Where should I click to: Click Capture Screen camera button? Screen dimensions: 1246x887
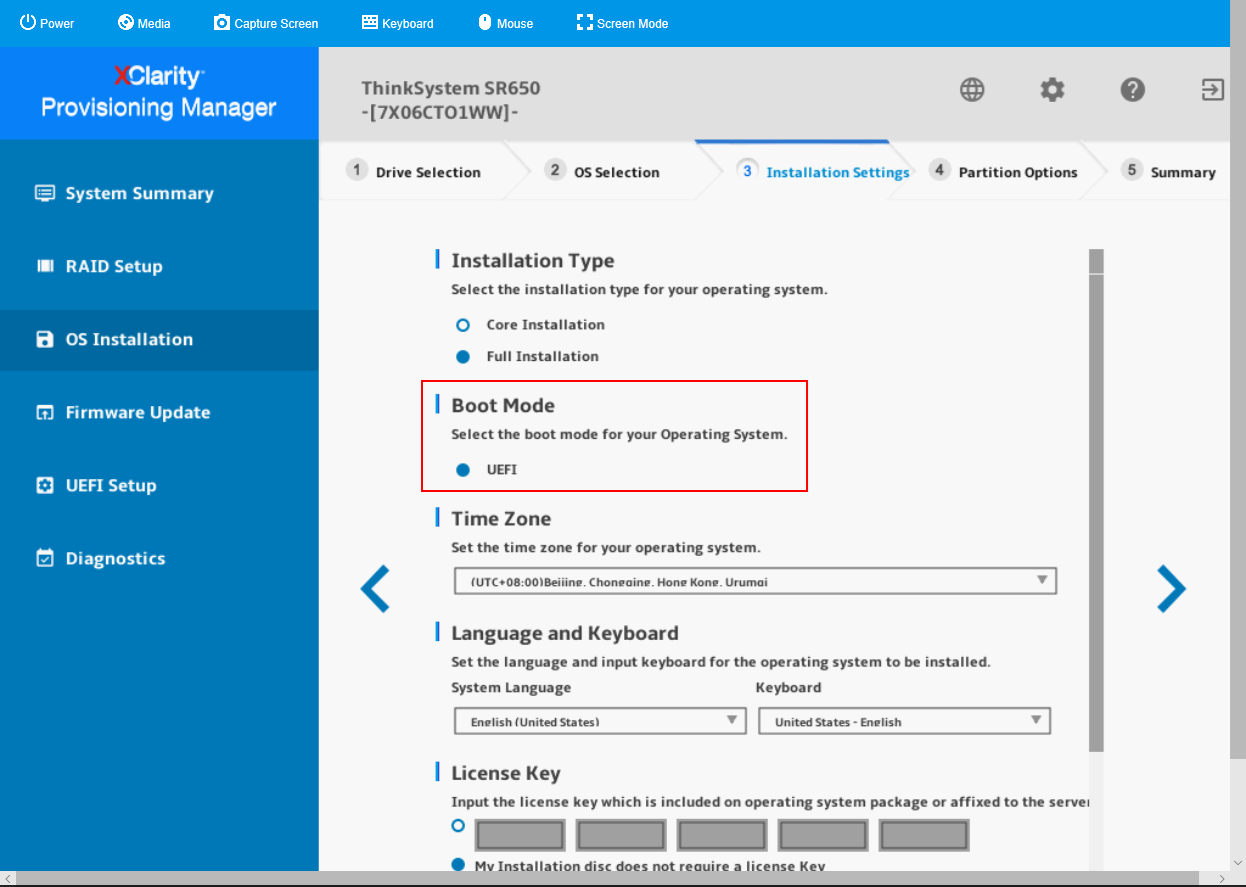coord(266,23)
